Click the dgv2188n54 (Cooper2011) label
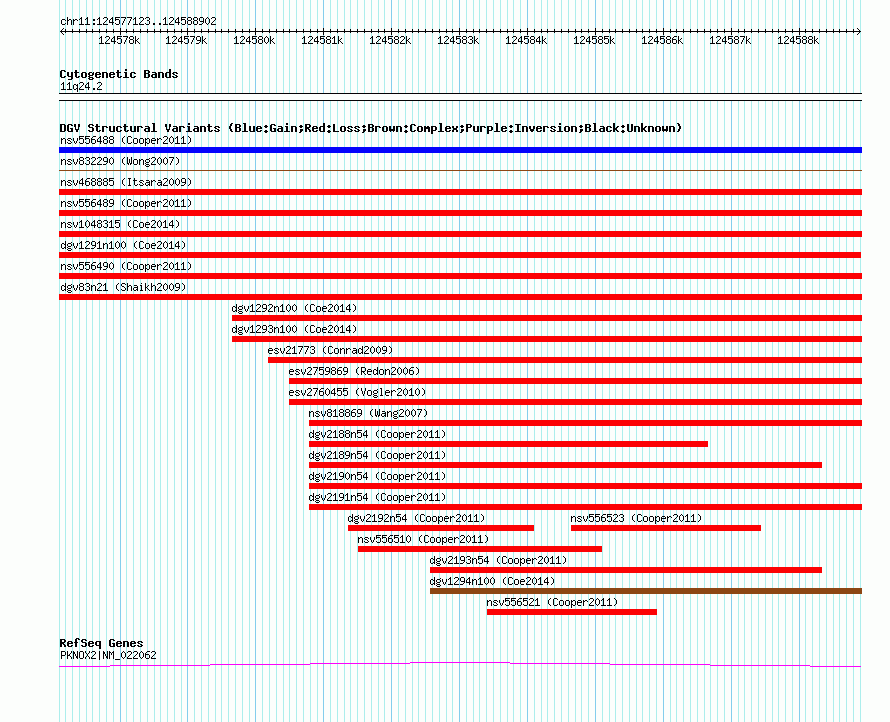Image resolution: width=890 pixels, height=722 pixels. [x=377, y=434]
